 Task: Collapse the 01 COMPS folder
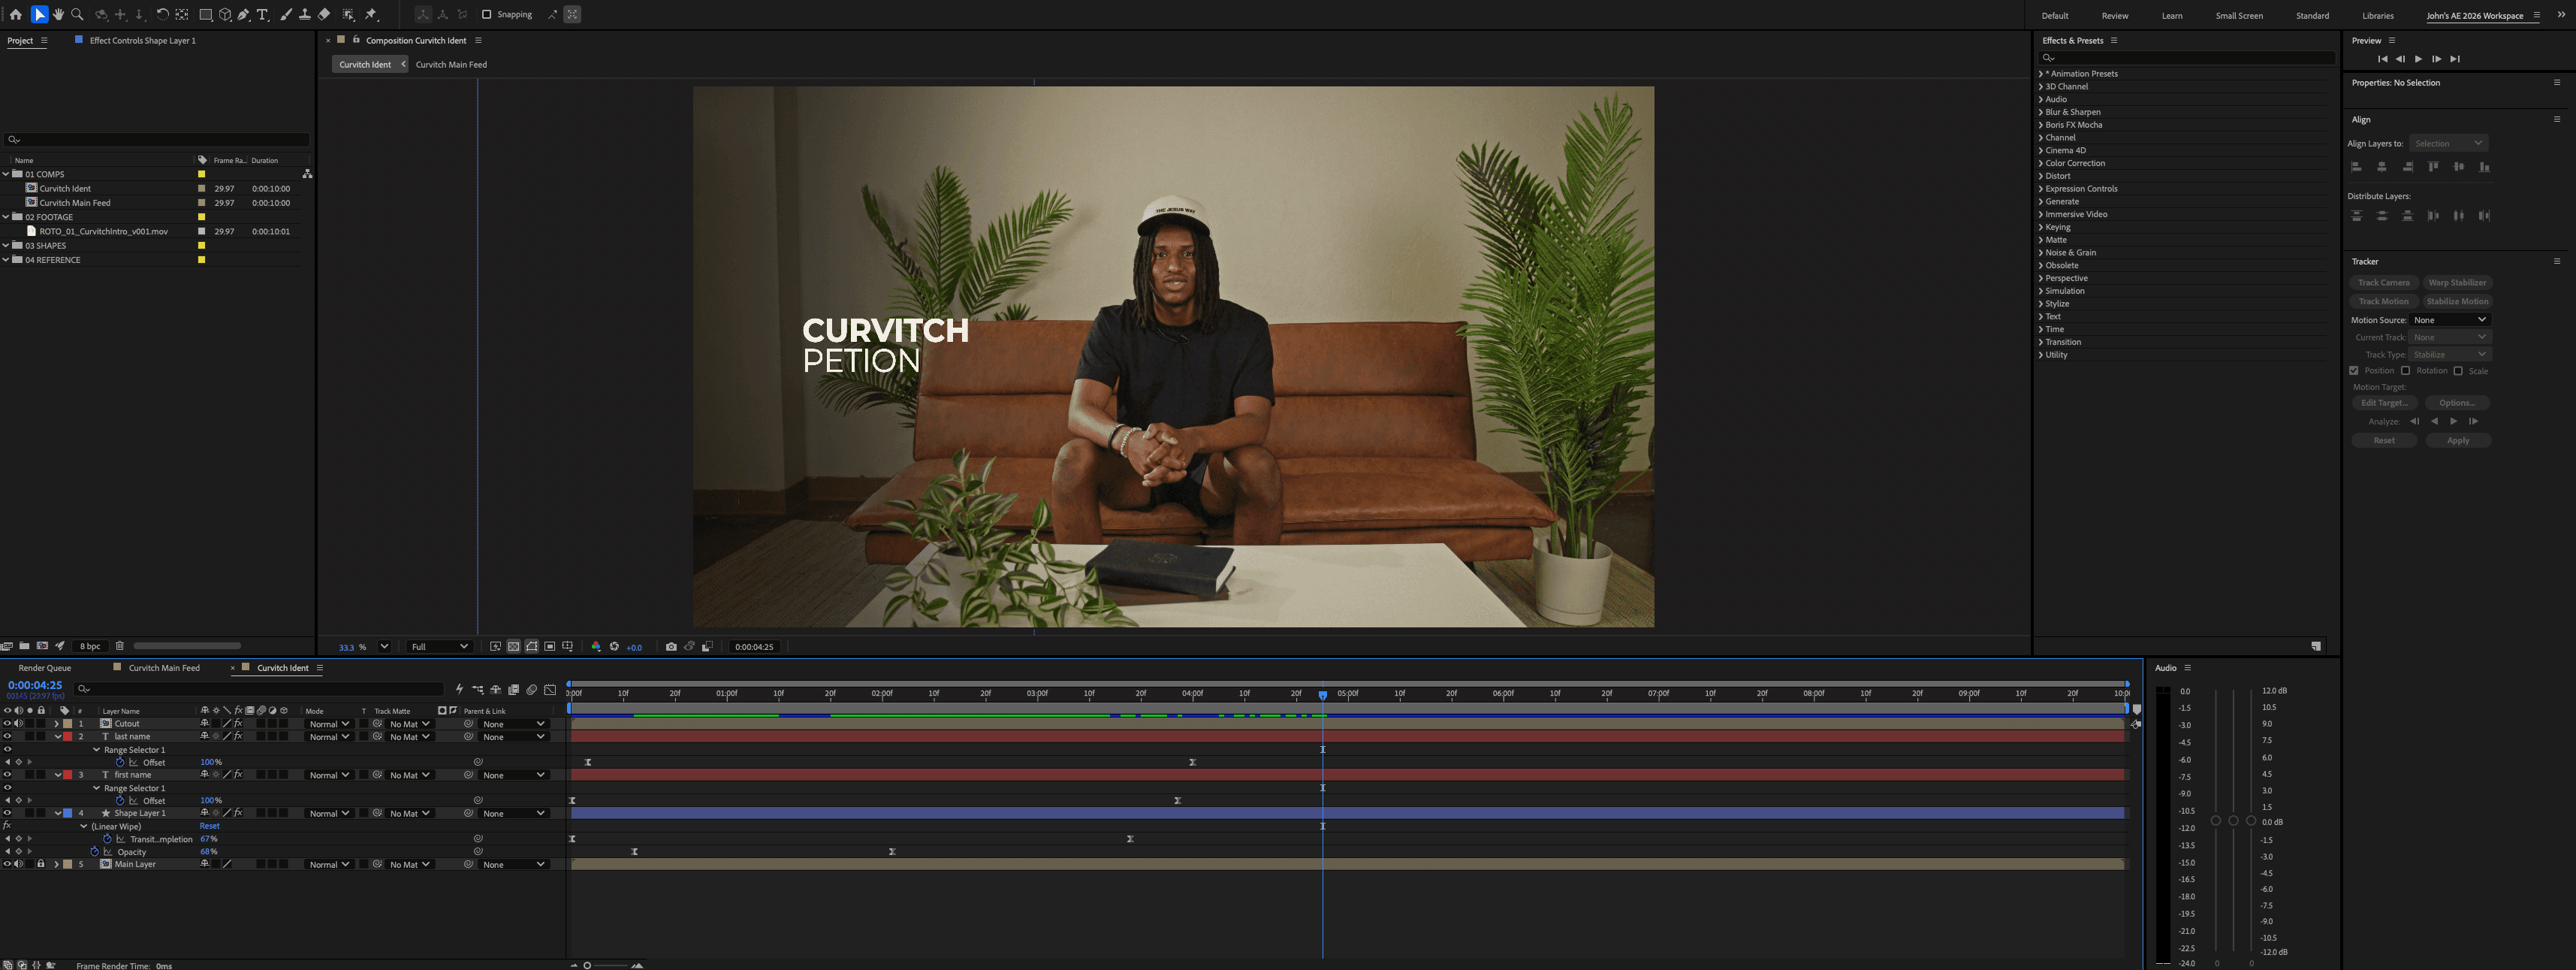coord(6,174)
